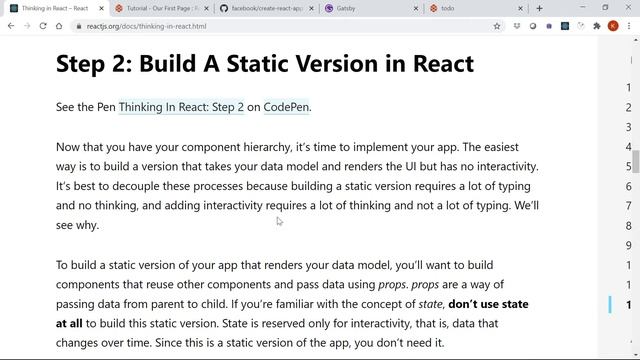Screen dimensions: 640x360
Task: Click the browser forward arrow
Action: [x=27, y=26]
